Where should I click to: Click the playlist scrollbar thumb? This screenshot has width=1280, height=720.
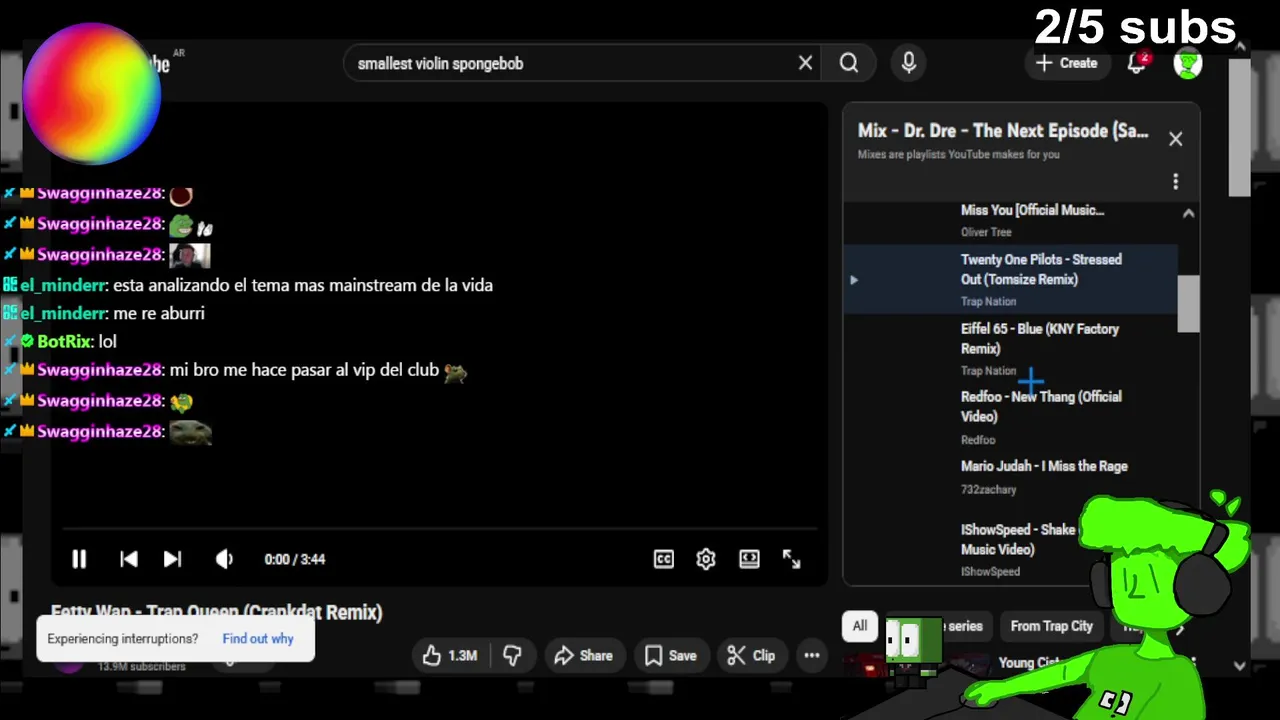point(1188,304)
